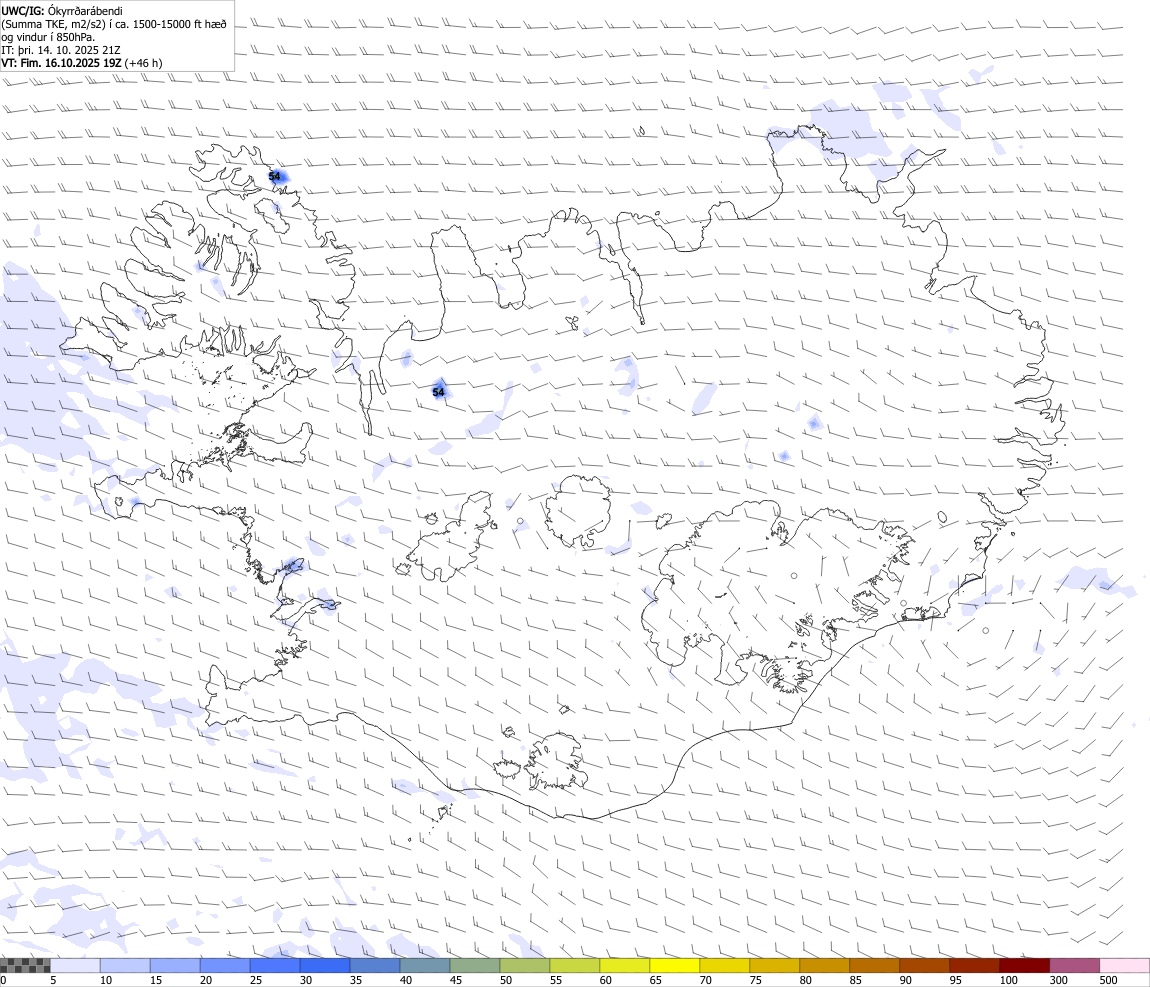Click the legend tick label "10"
This screenshot has height=987, width=1150.
[106, 980]
